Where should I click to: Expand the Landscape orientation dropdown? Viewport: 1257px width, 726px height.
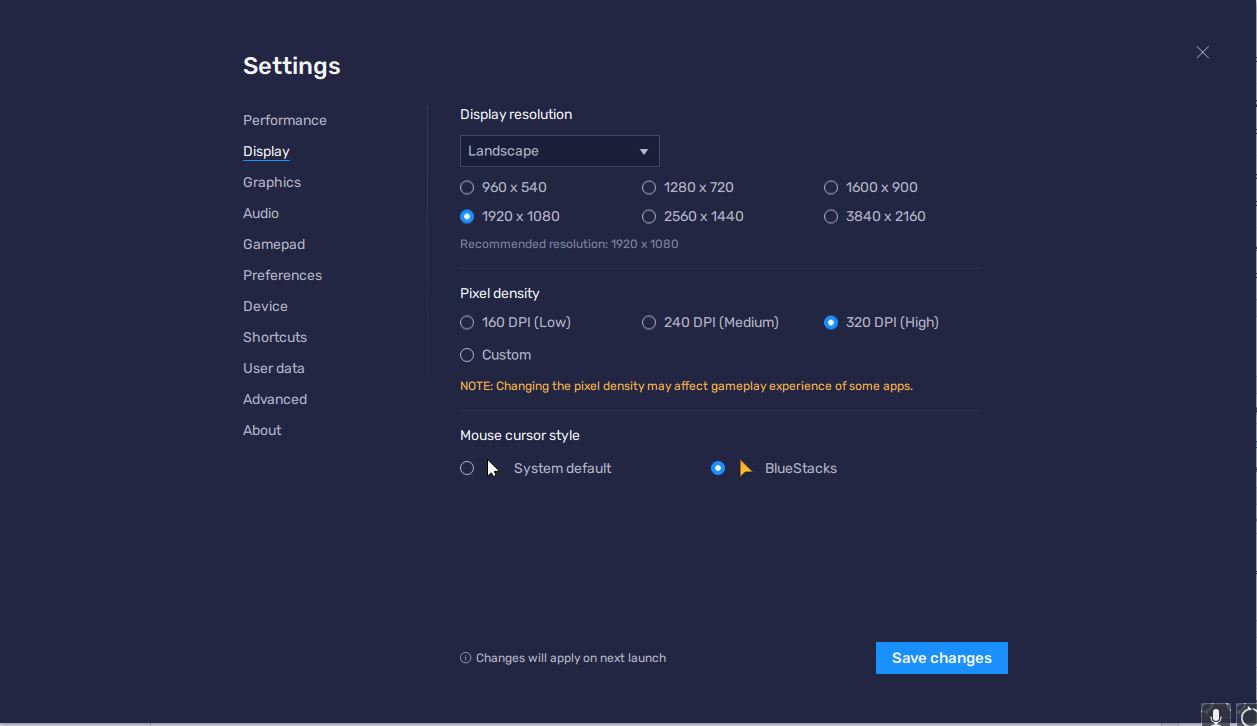coord(559,151)
